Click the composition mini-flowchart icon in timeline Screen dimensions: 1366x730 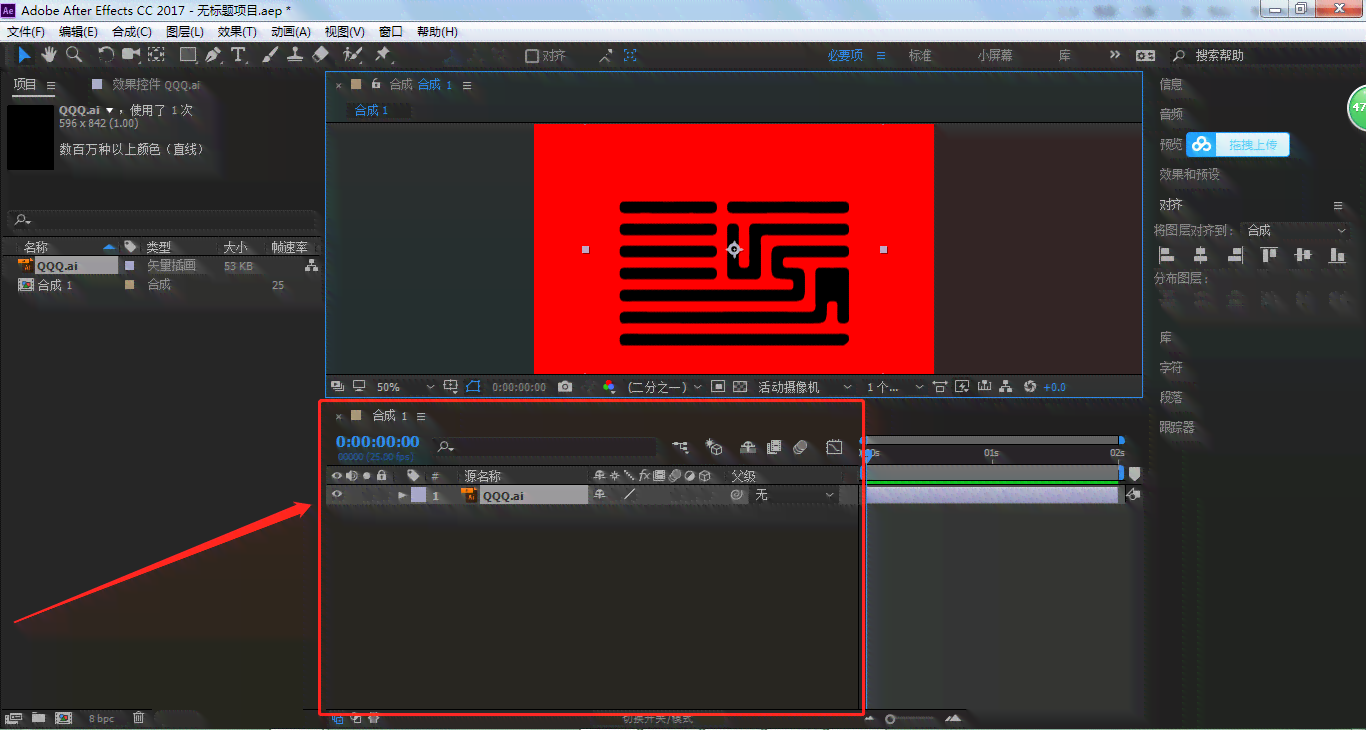[681, 447]
